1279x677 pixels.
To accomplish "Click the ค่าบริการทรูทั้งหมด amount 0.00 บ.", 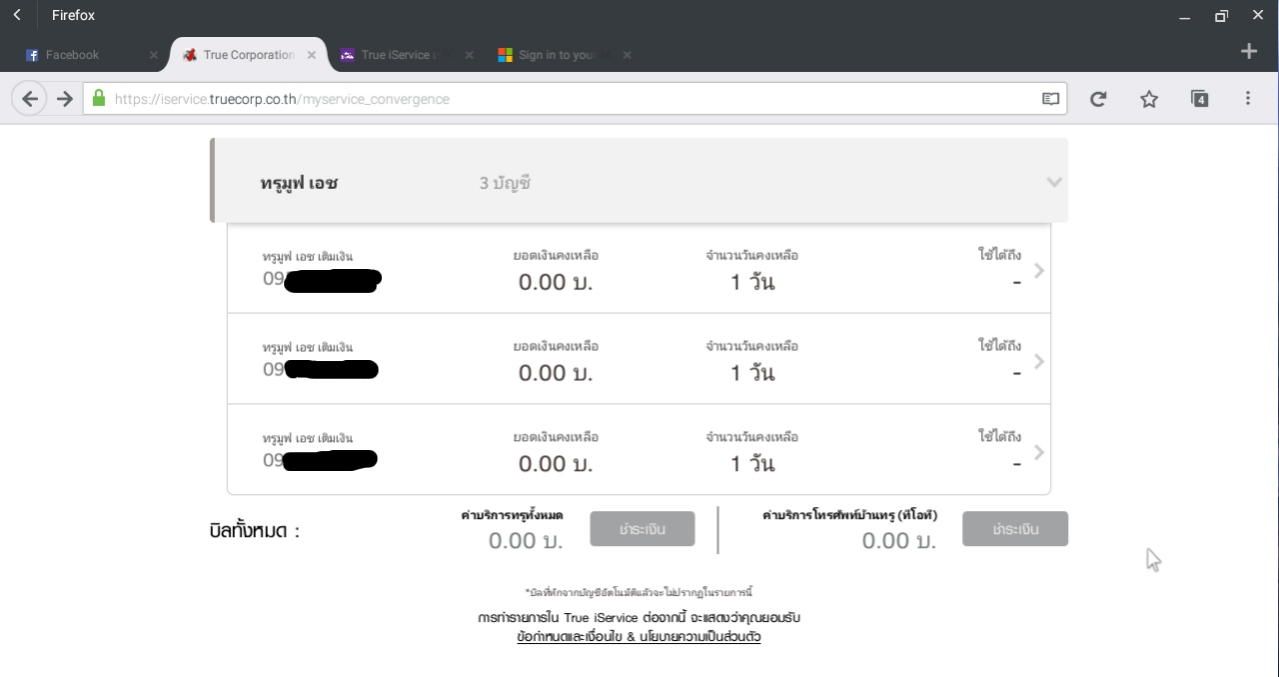I will click(525, 541).
